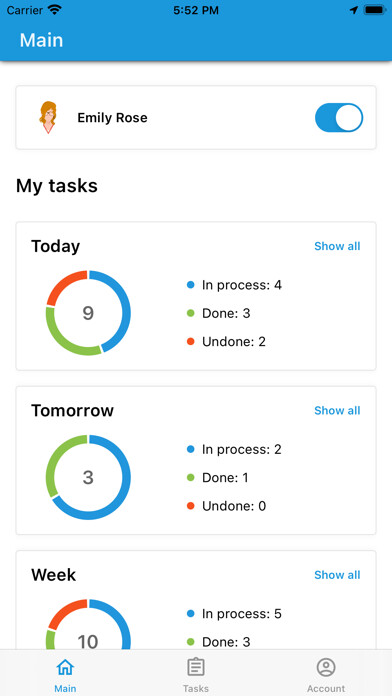Tap the red dot beside Today's Undone: 2
The height and width of the screenshot is (696, 392).
pyautogui.click(x=190, y=342)
